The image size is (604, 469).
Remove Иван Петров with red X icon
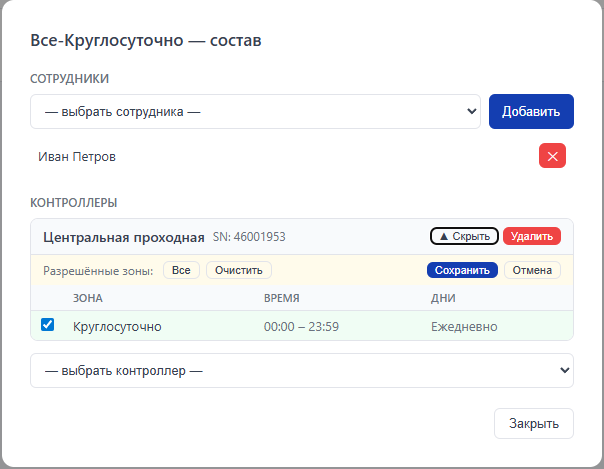click(x=552, y=156)
